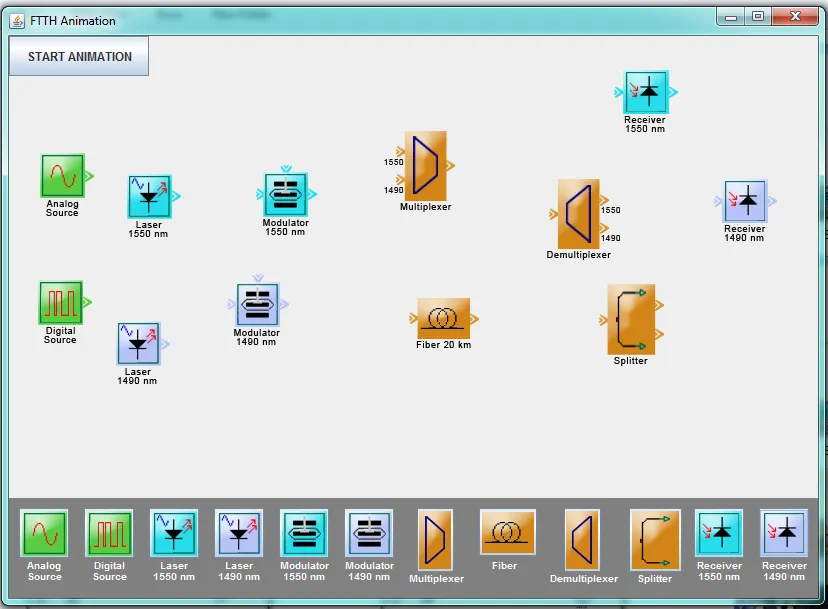Pick Receiver 1490 nm from the palette

click(784, 533)
